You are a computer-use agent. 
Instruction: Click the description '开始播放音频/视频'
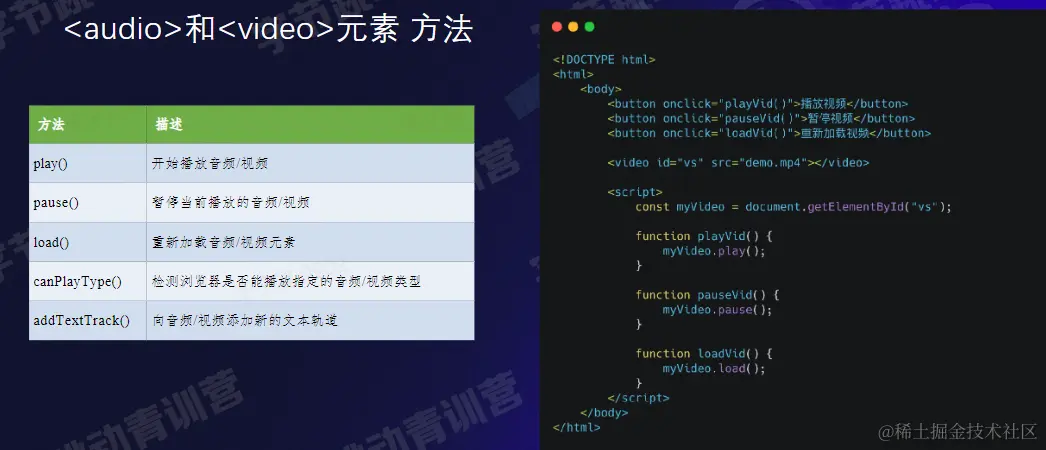(209, 163)
